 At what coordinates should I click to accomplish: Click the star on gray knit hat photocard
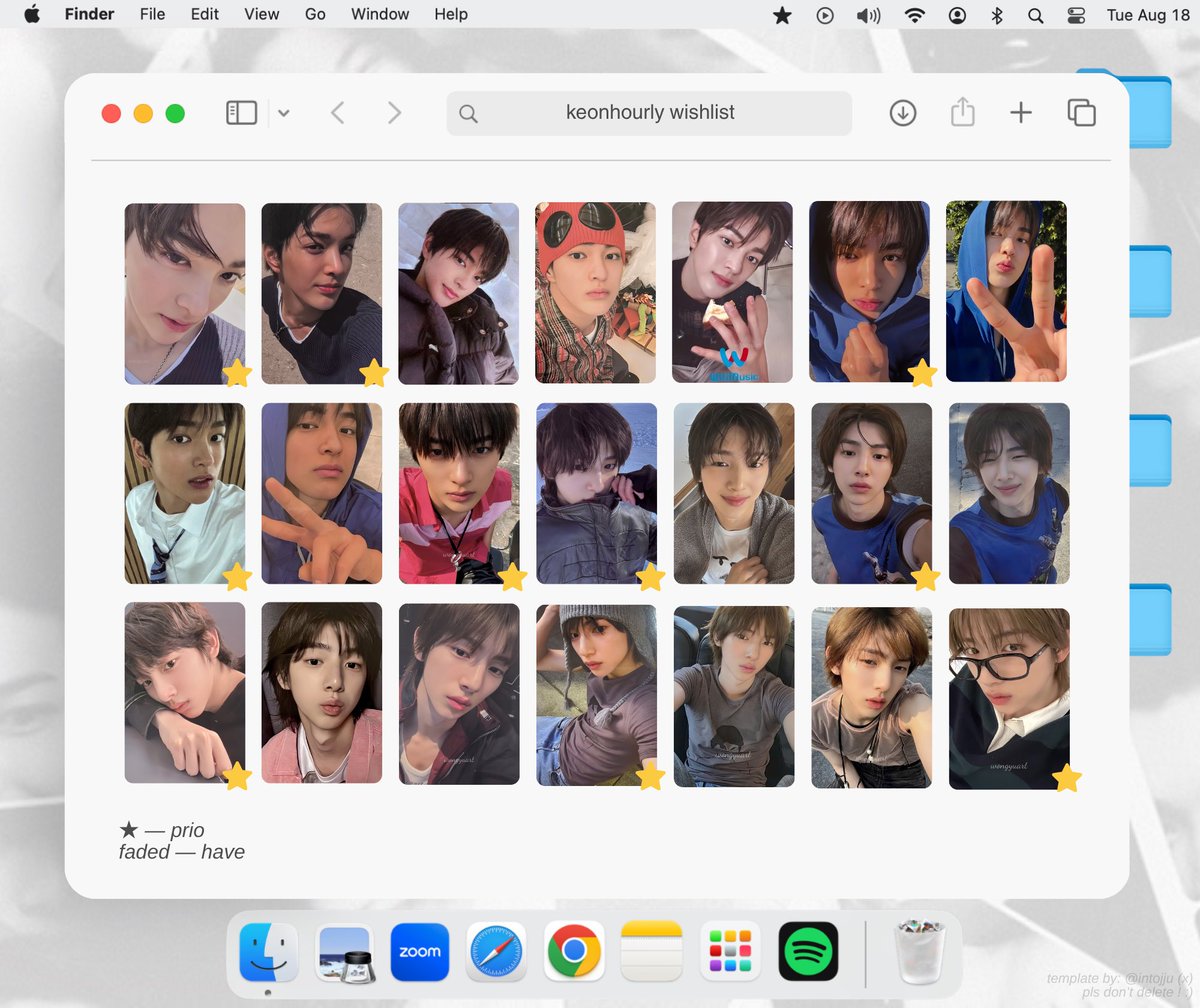point(650,776)
